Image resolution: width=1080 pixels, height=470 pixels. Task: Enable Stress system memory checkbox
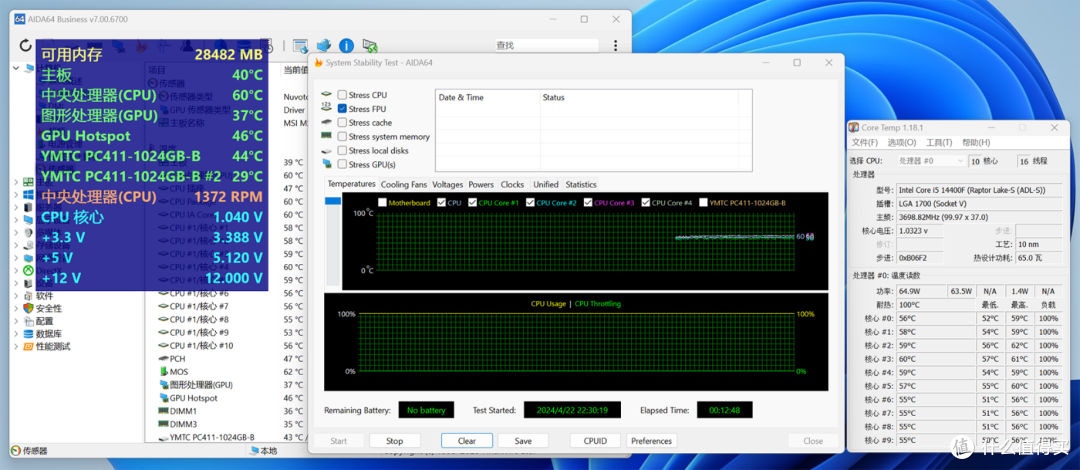coord(342,136)
